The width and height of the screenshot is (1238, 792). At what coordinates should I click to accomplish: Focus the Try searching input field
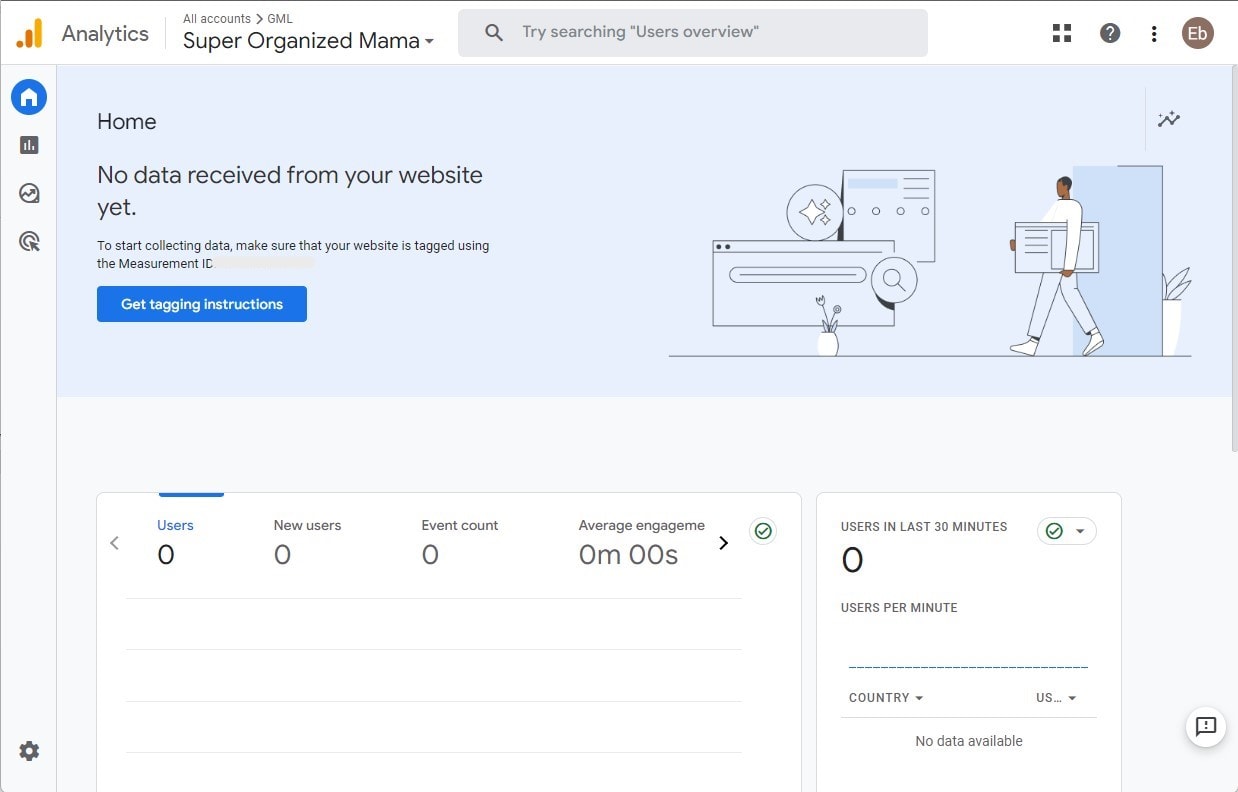click(692, 33)
